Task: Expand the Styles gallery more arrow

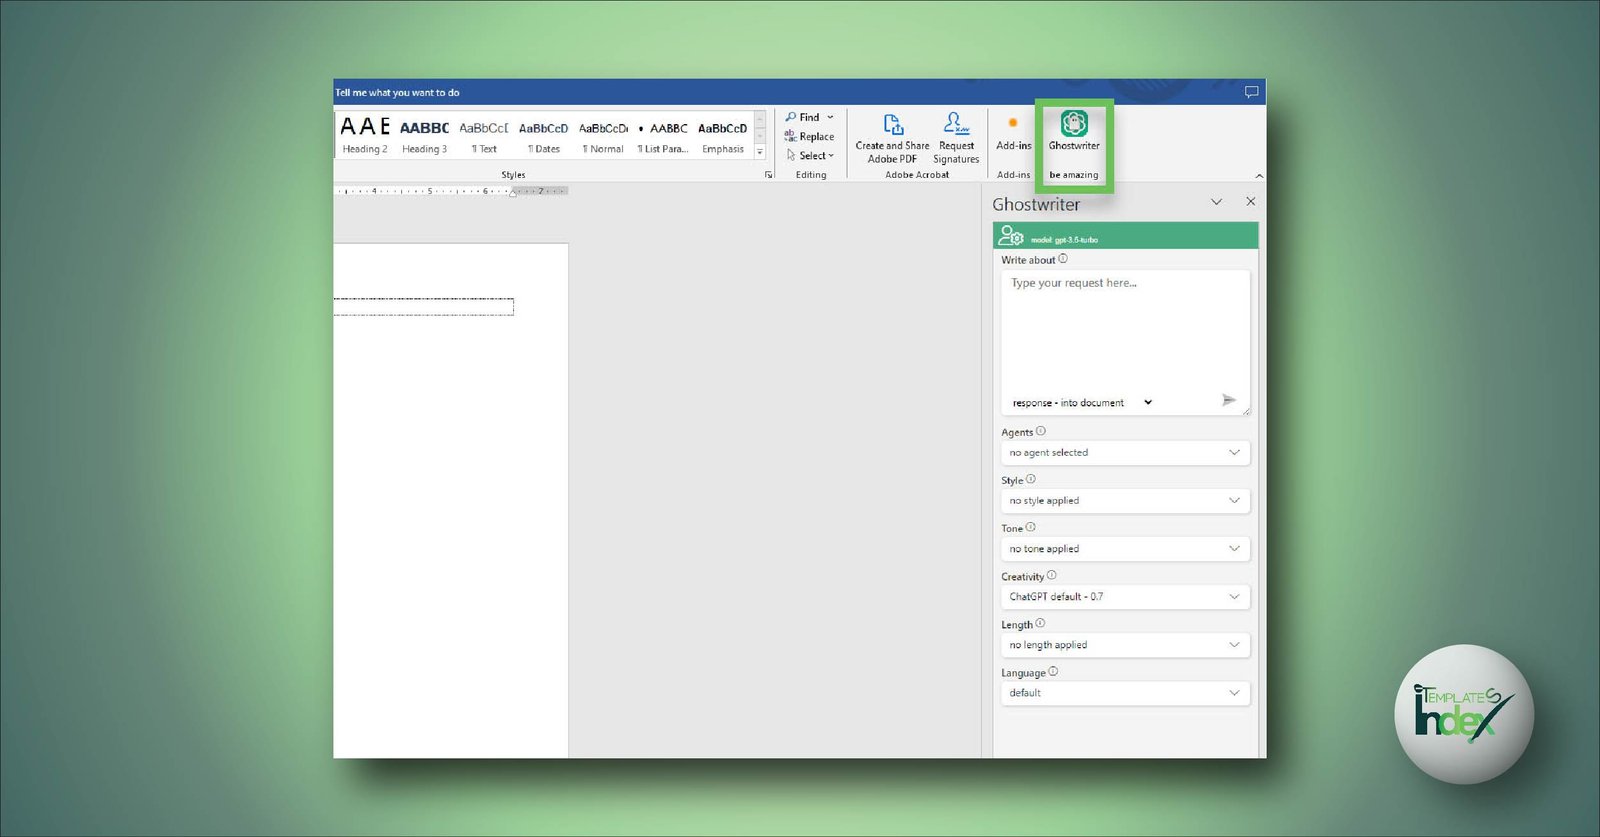Action: [760, 152]
